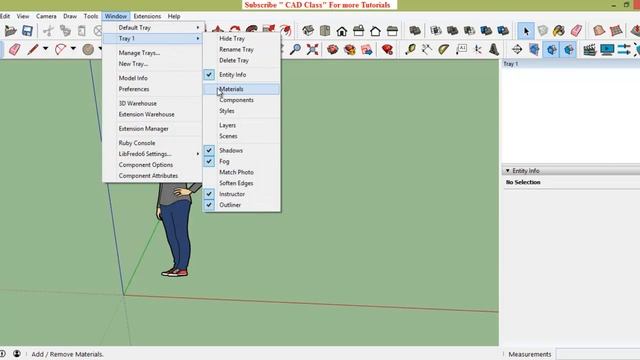The width and height of the screenshot is (640, 360).
Task: Select the Line pencil tool
Action: point(33,49)
